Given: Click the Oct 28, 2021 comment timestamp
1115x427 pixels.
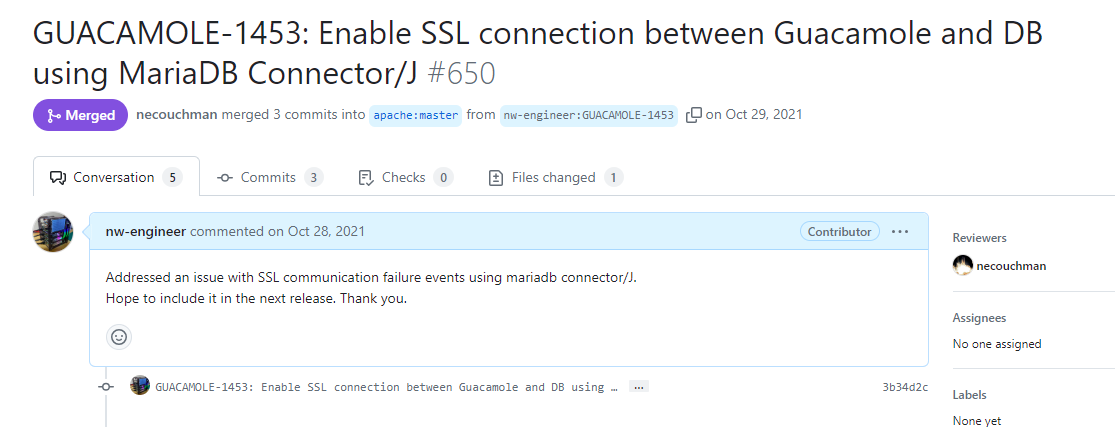Looking at the screenshot, I should point(326,232).
